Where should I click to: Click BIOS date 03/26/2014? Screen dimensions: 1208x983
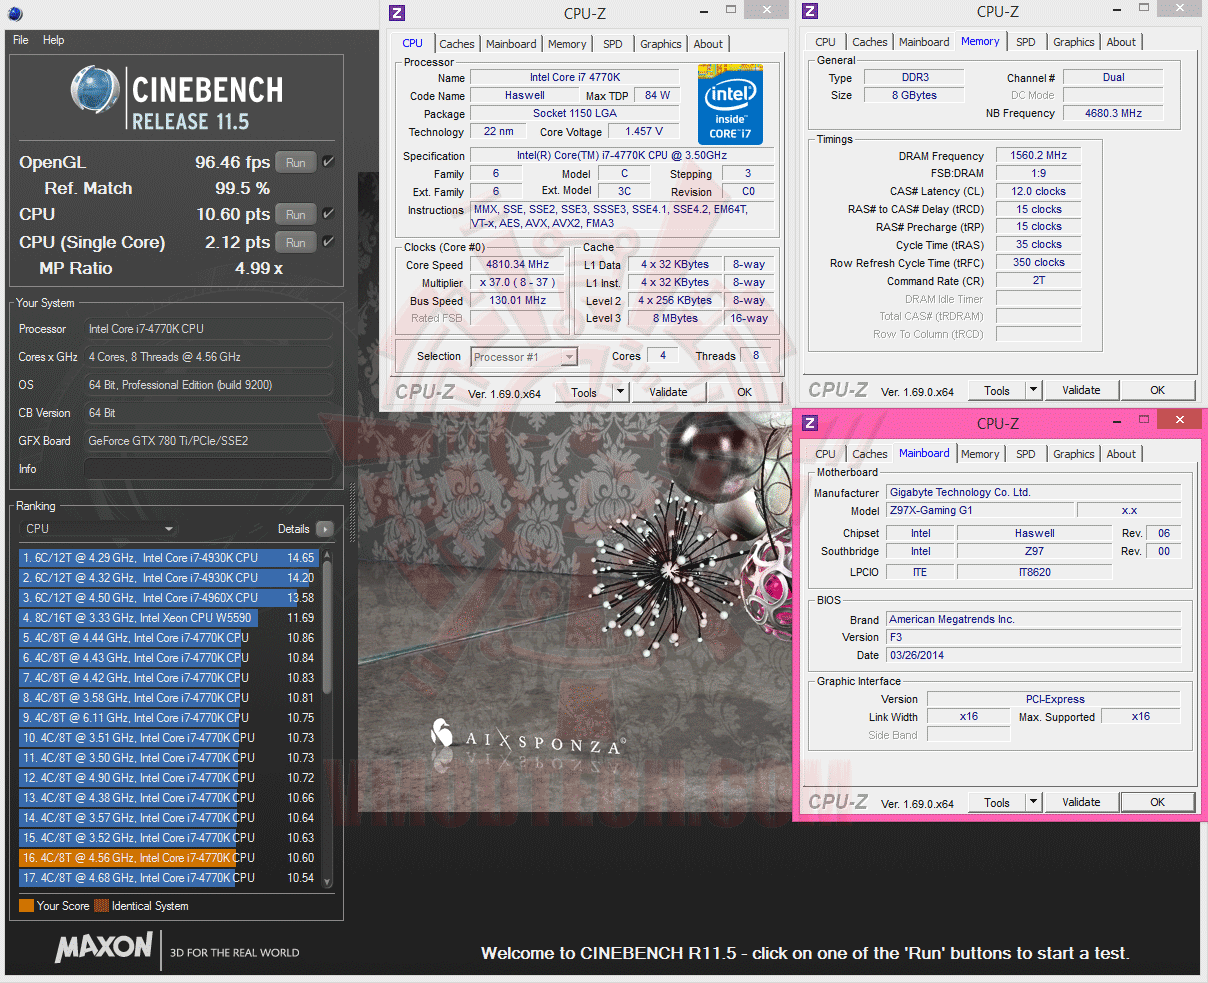pos(1033,656)
